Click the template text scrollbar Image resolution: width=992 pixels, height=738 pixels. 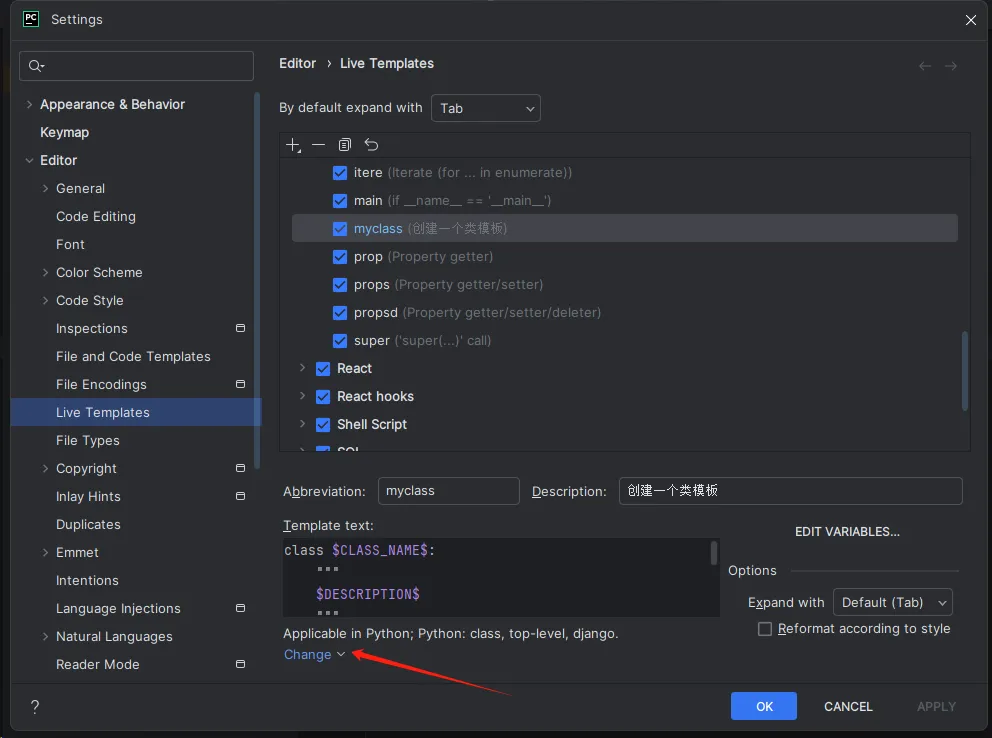(714, 553)
